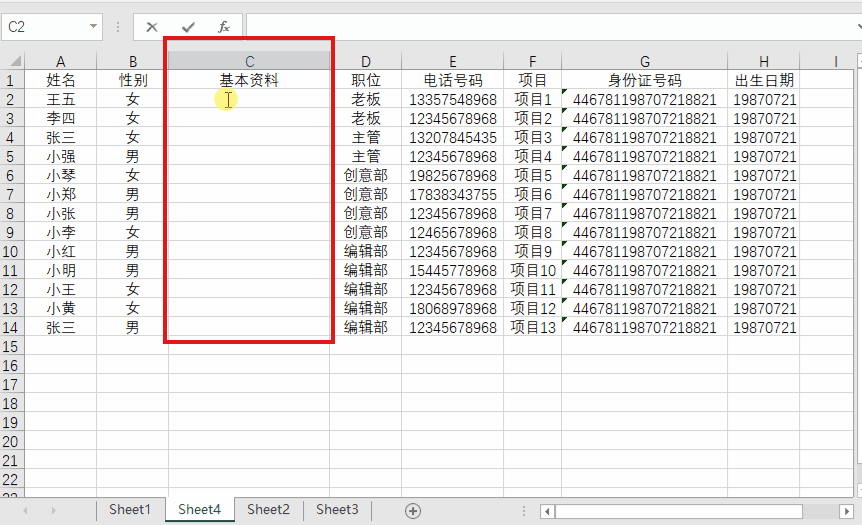
Task: Select phone cell '18068978968'
Action: pyautogui.click(x=452, y=308)
